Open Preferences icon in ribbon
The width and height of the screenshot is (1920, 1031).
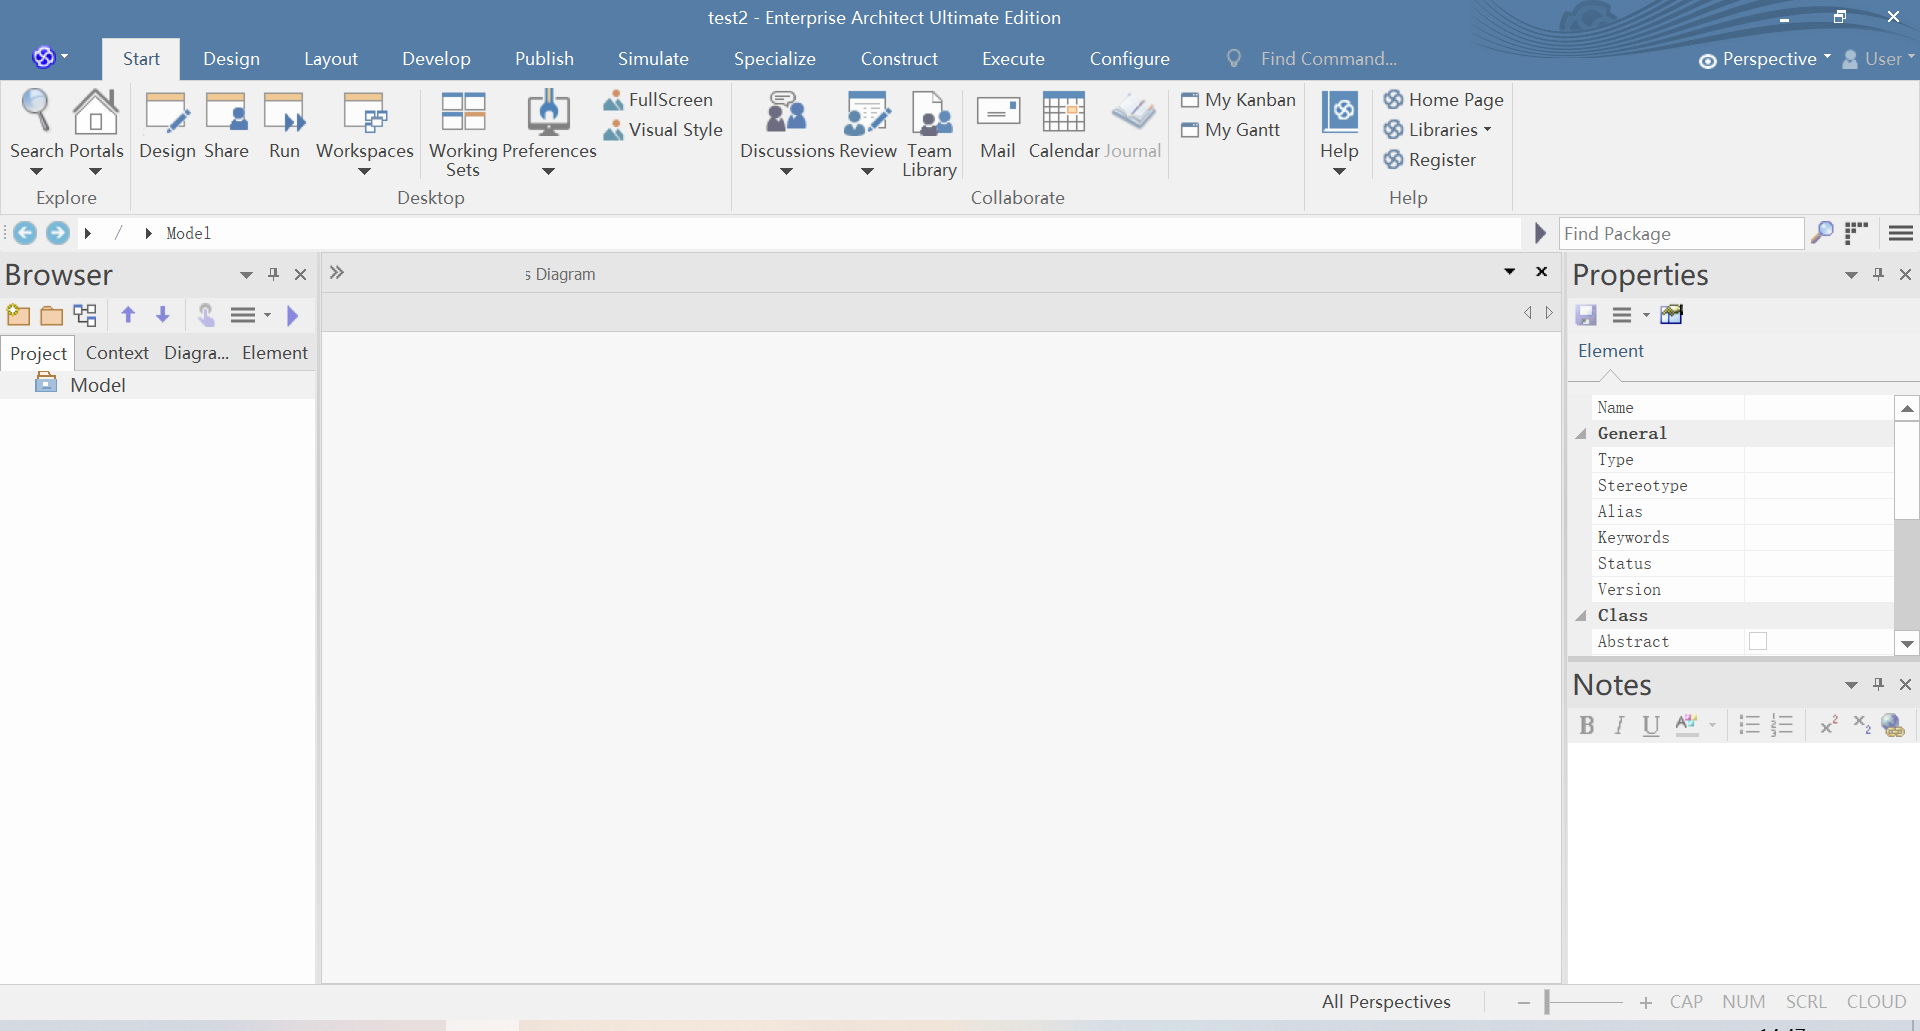548,112
